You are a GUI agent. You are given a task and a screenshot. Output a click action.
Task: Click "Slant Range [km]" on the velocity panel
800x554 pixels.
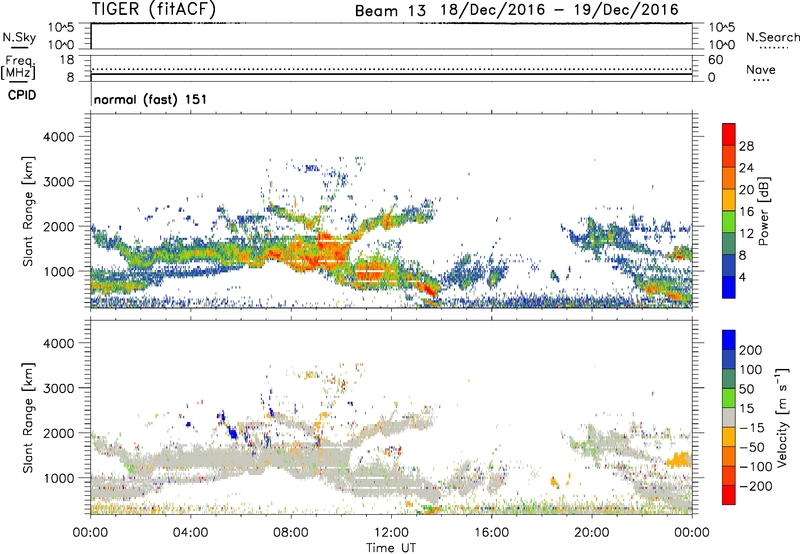pyautogui.click(x=27, y=418)
